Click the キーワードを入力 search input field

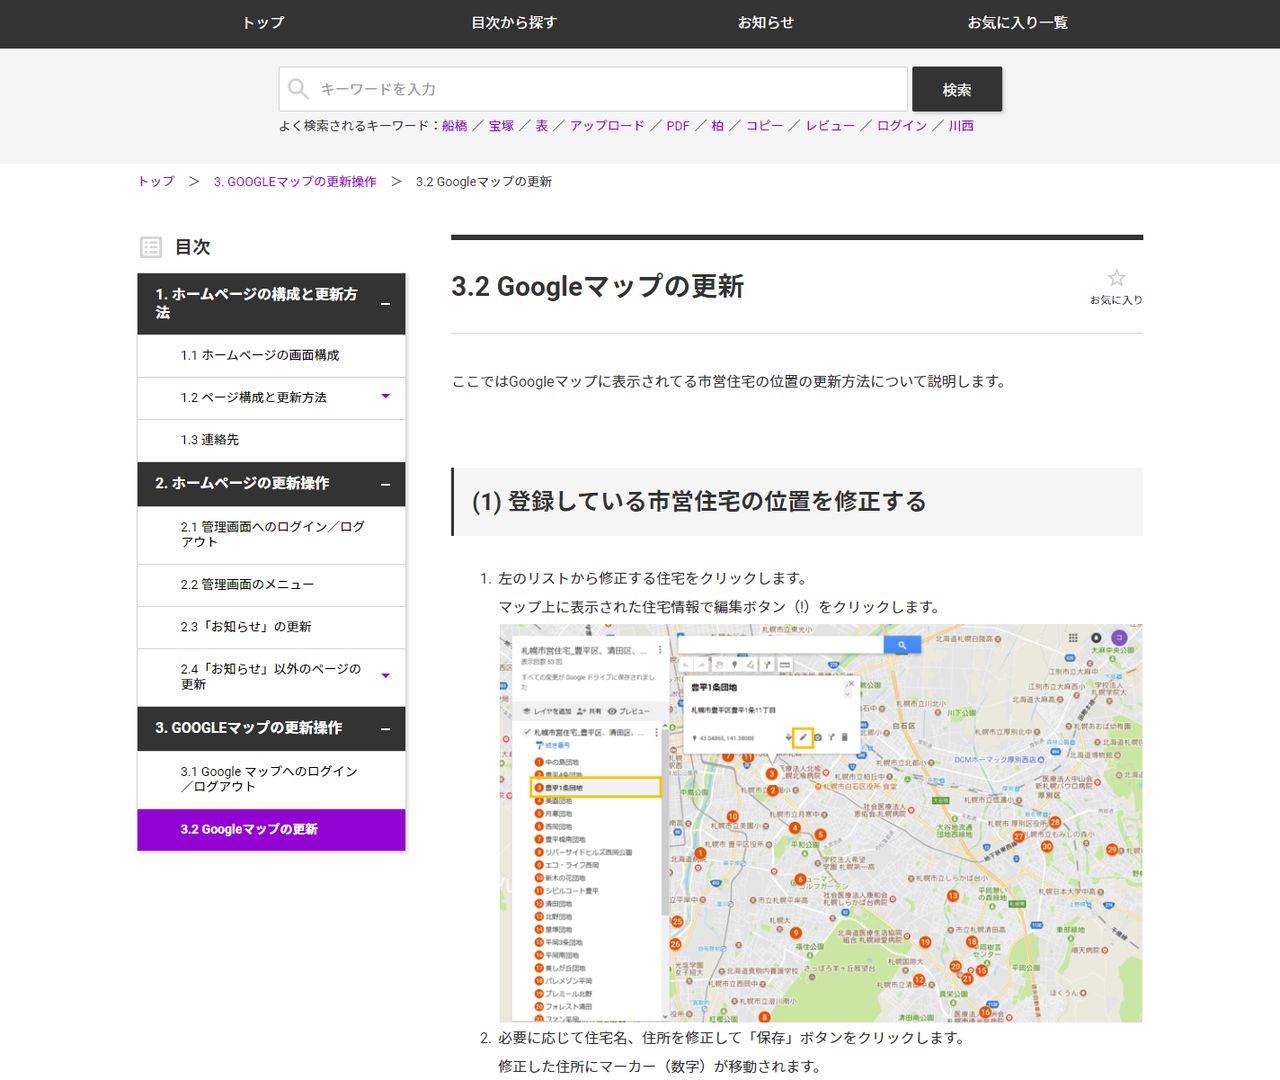point(600,89)
